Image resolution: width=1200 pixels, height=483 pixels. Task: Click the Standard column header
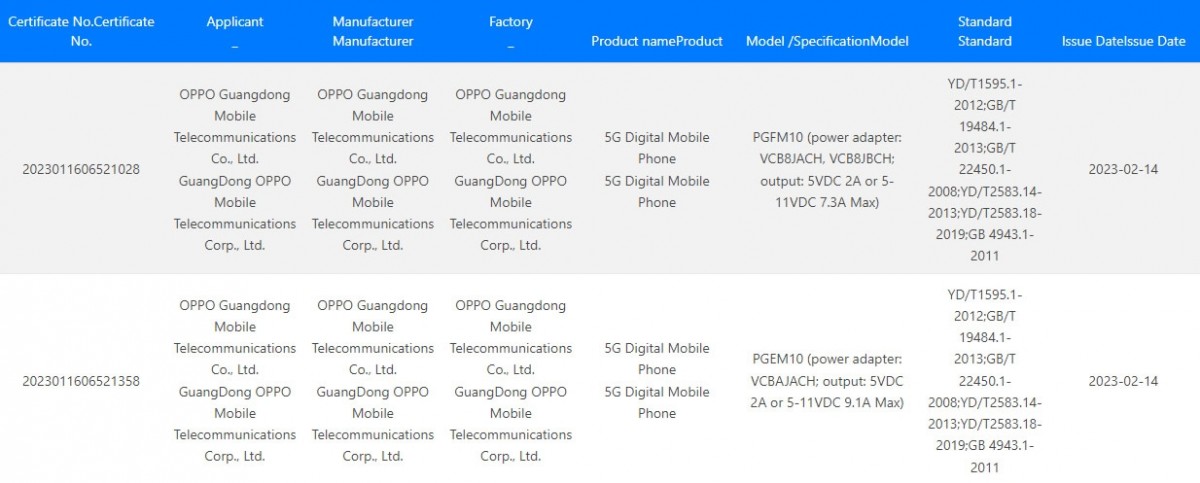click(x=985, y=31)
